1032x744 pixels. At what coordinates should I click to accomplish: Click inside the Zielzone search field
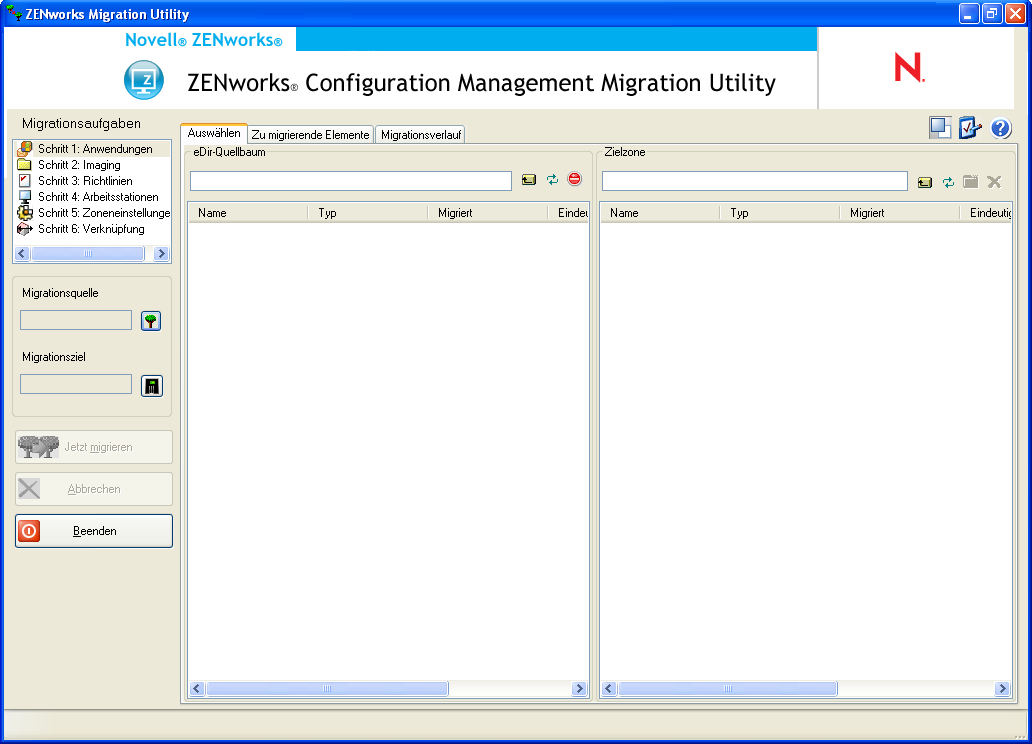coord(754,180)
